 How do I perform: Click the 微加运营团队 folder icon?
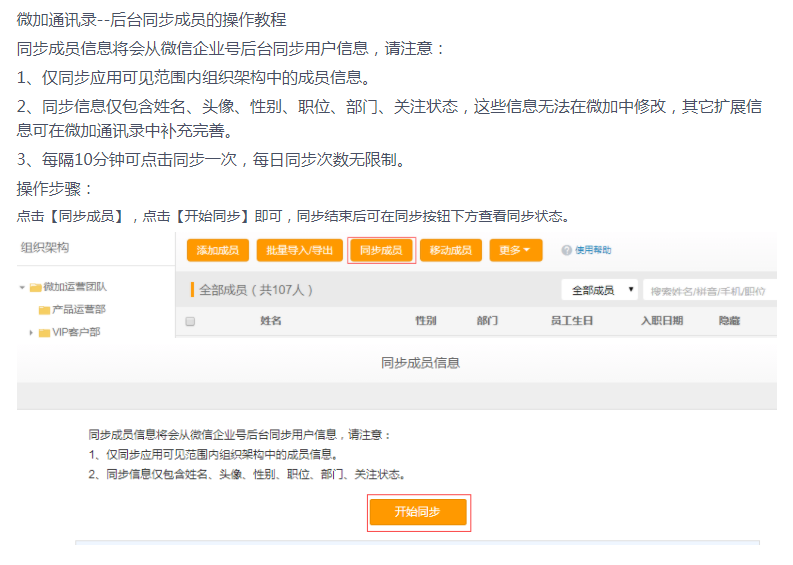pyautogui.click(x=35, y=287)
